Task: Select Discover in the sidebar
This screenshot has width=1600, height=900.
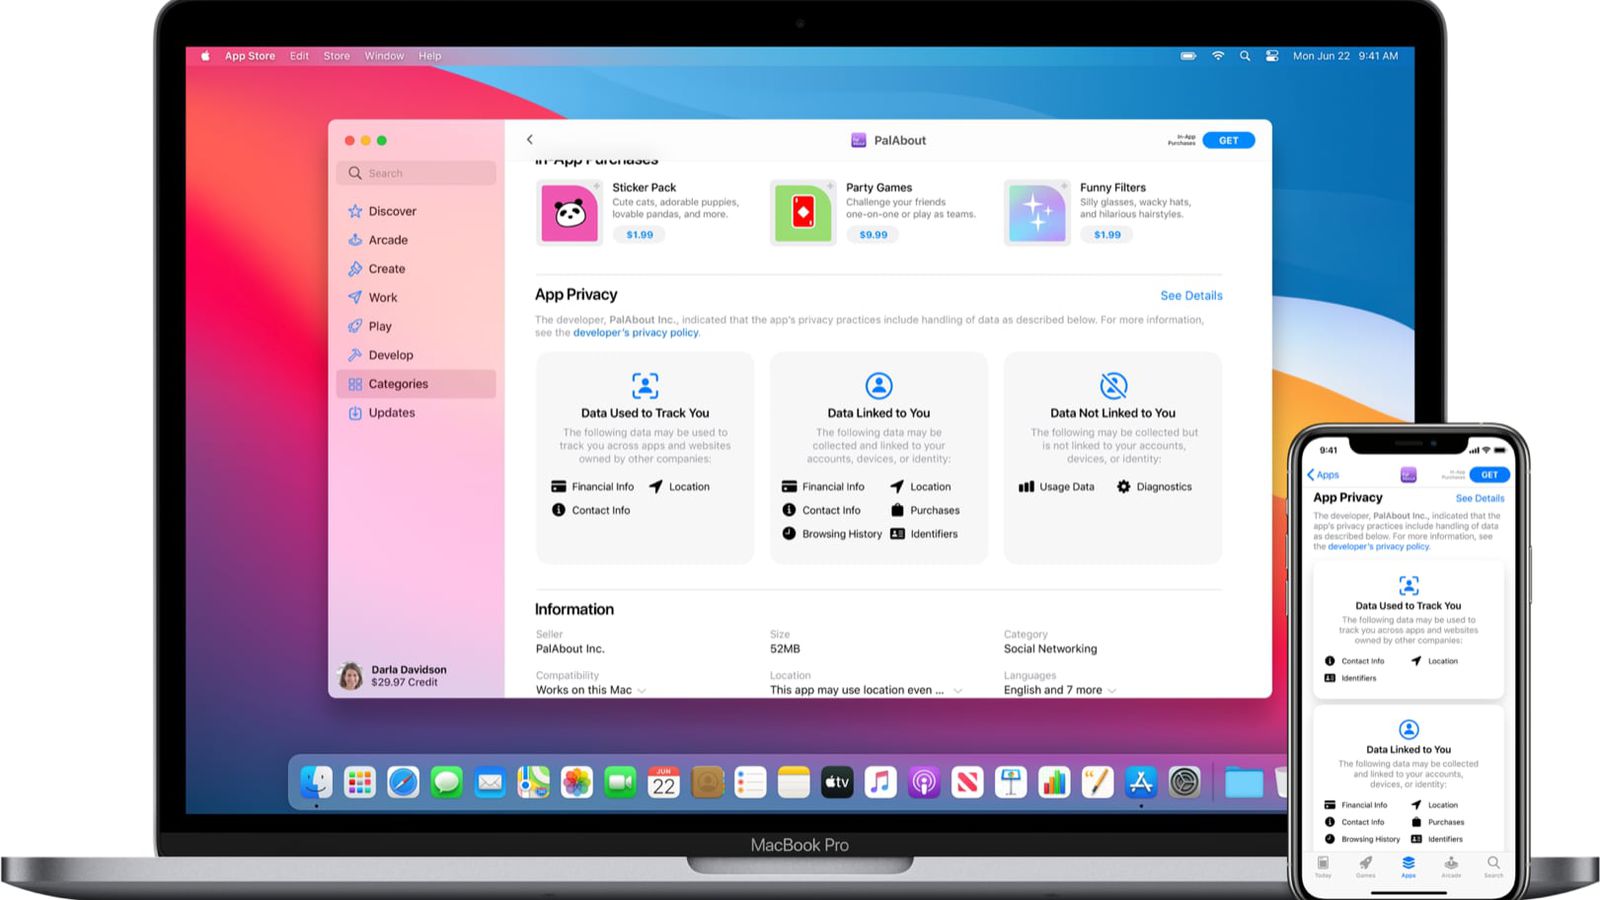Action: [416, 211]
